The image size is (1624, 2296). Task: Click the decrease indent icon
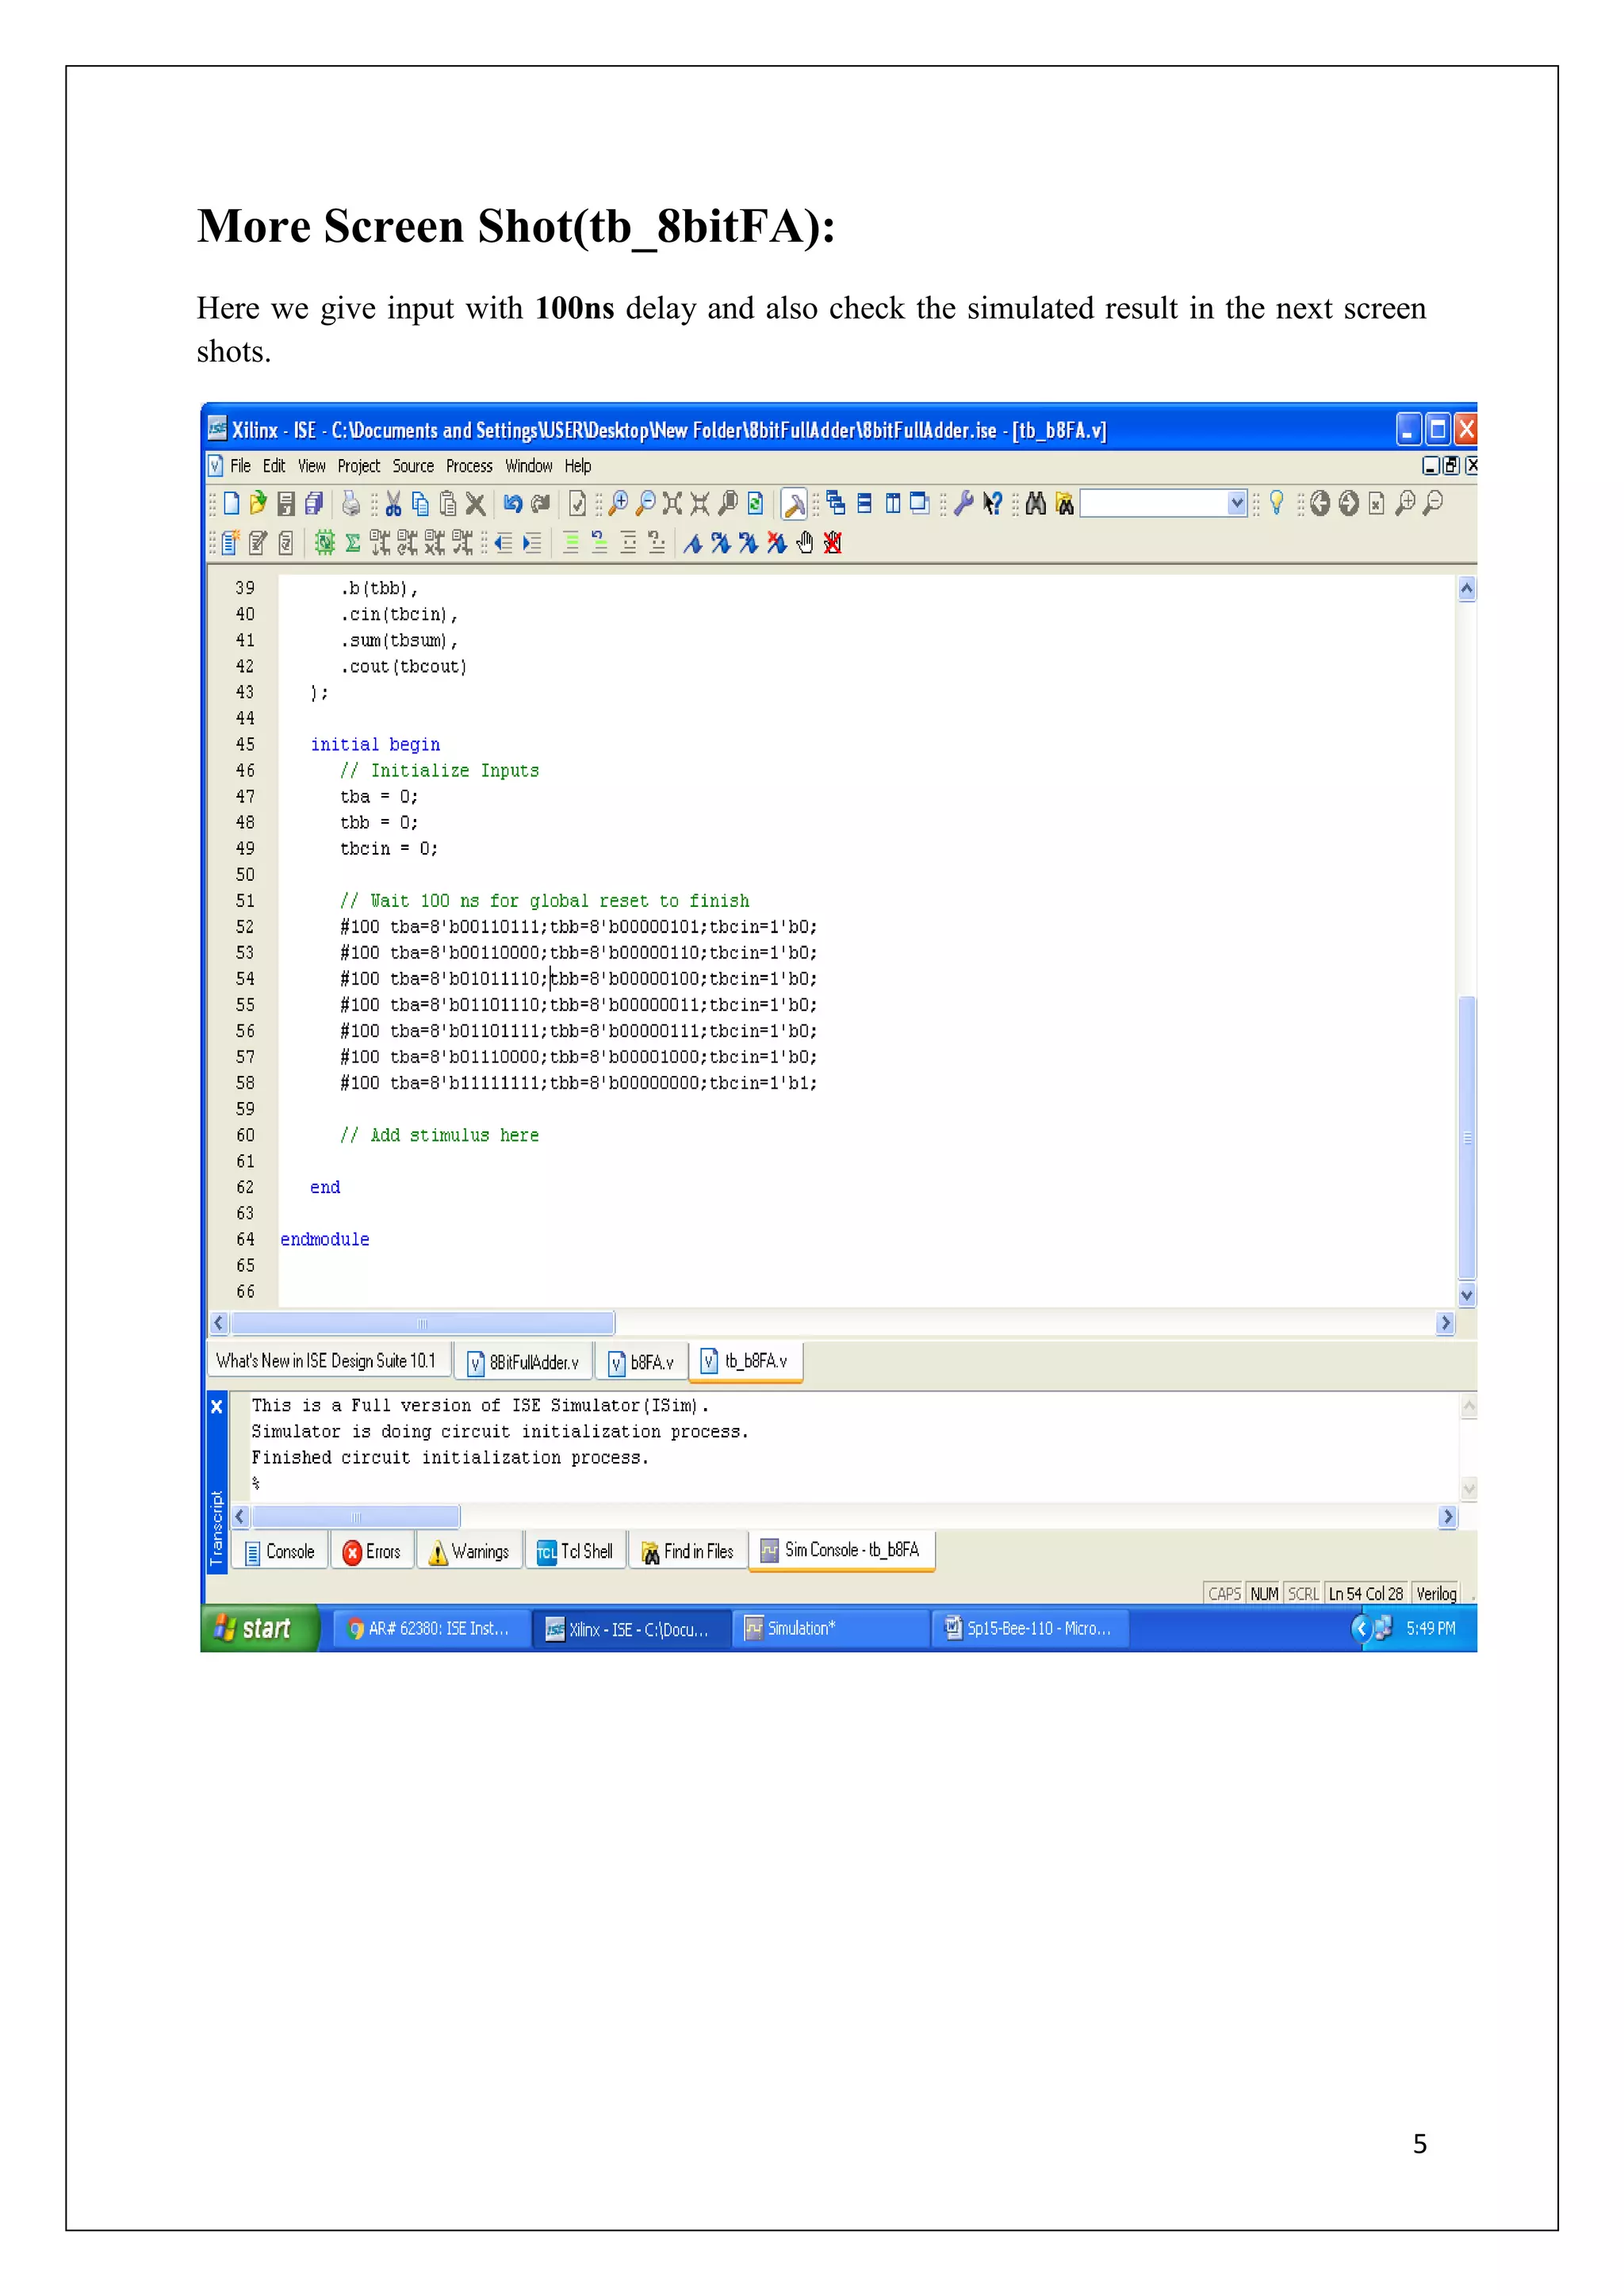[503, 542]
